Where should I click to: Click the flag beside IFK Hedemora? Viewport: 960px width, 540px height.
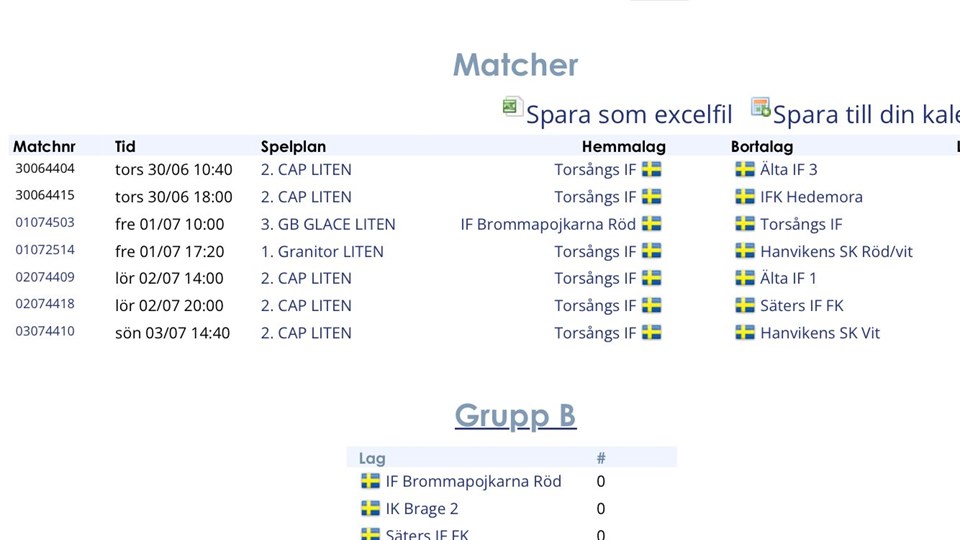745,197
